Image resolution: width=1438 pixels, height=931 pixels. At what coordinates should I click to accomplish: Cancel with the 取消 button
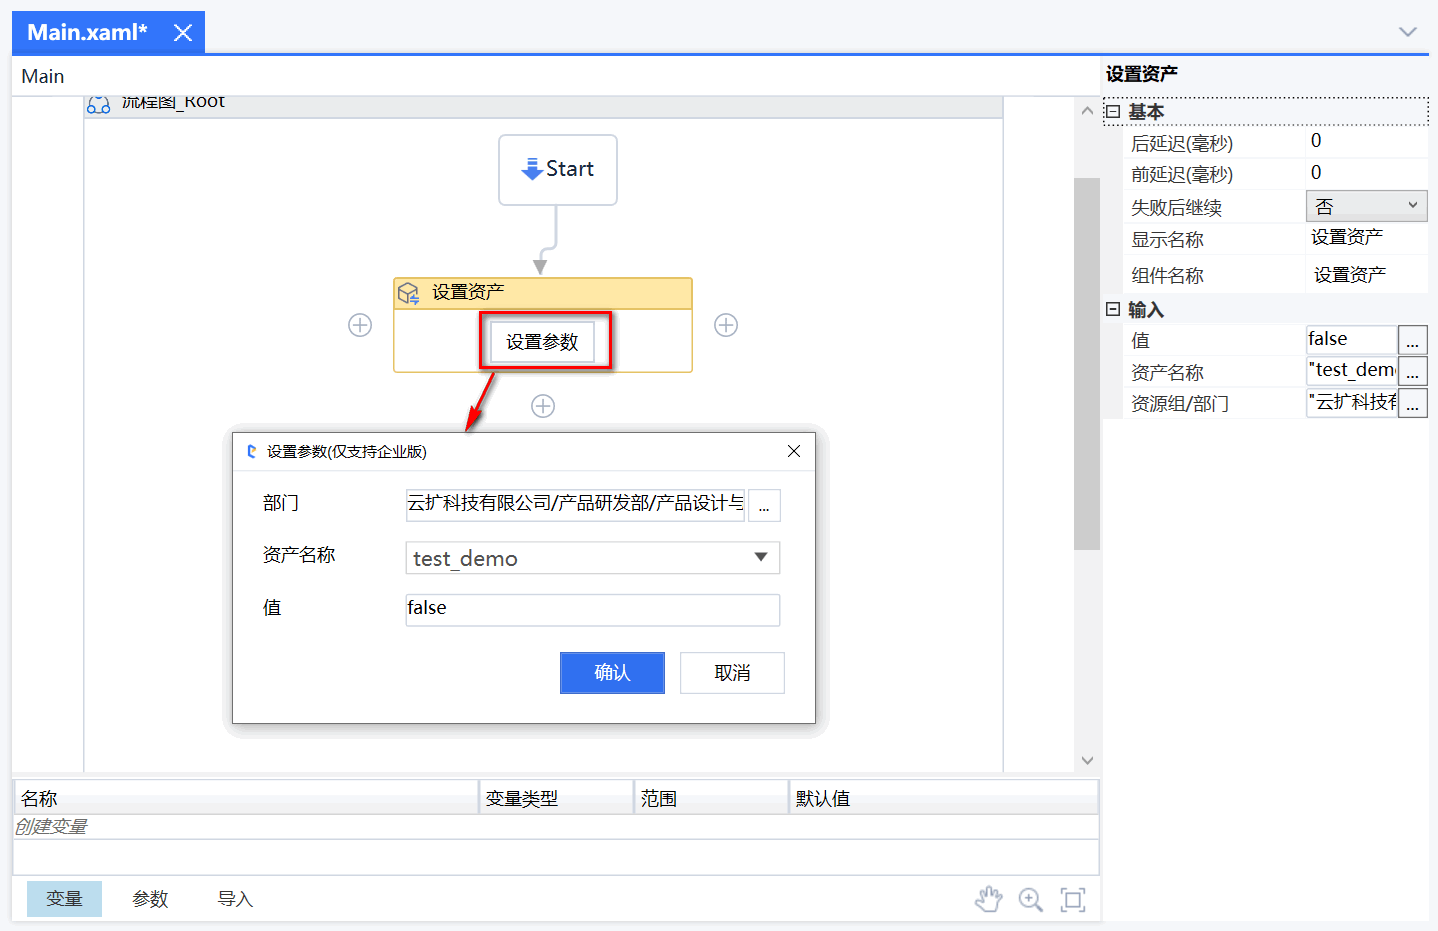pos(732,673)
